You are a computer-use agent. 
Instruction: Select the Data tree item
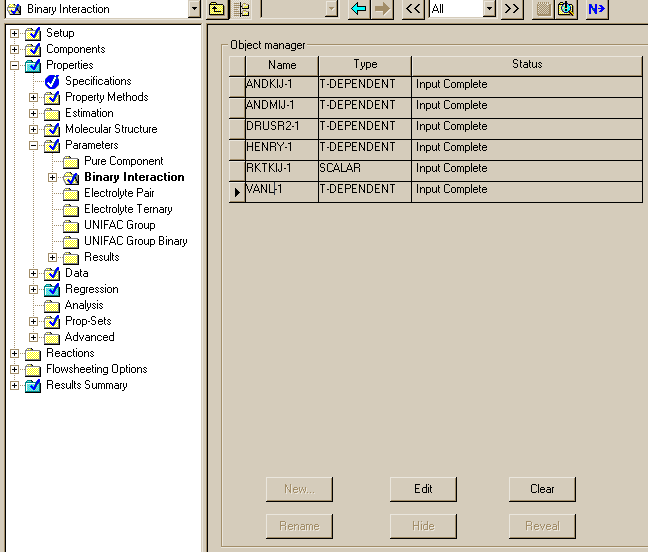[x=76, y=273]
